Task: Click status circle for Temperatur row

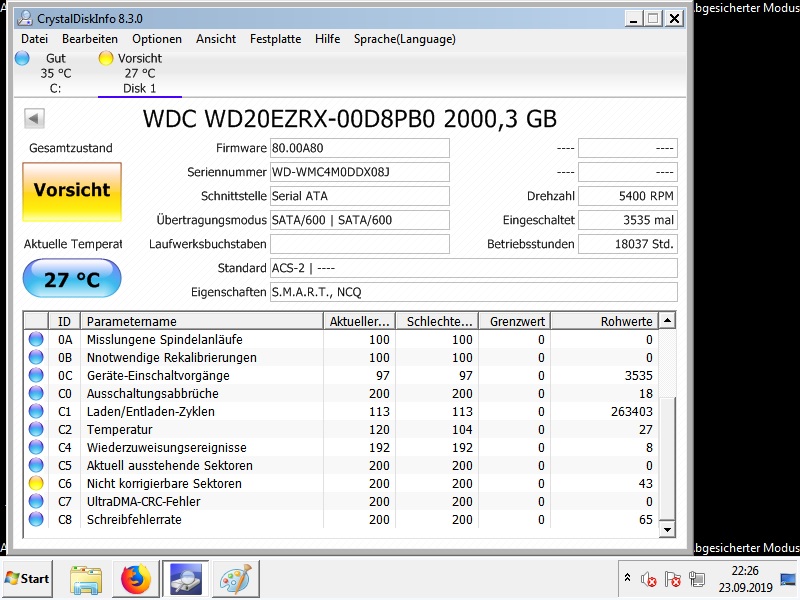Action: coord(36,429)
